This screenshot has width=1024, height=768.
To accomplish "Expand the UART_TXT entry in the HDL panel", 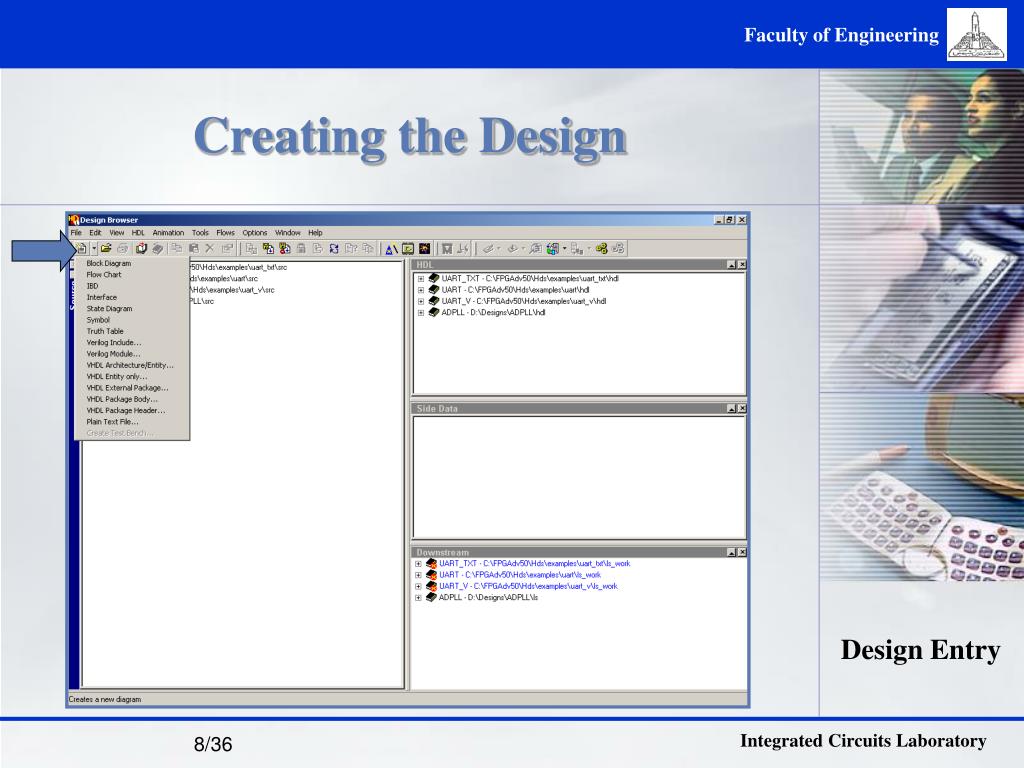I will coord(421,278).
